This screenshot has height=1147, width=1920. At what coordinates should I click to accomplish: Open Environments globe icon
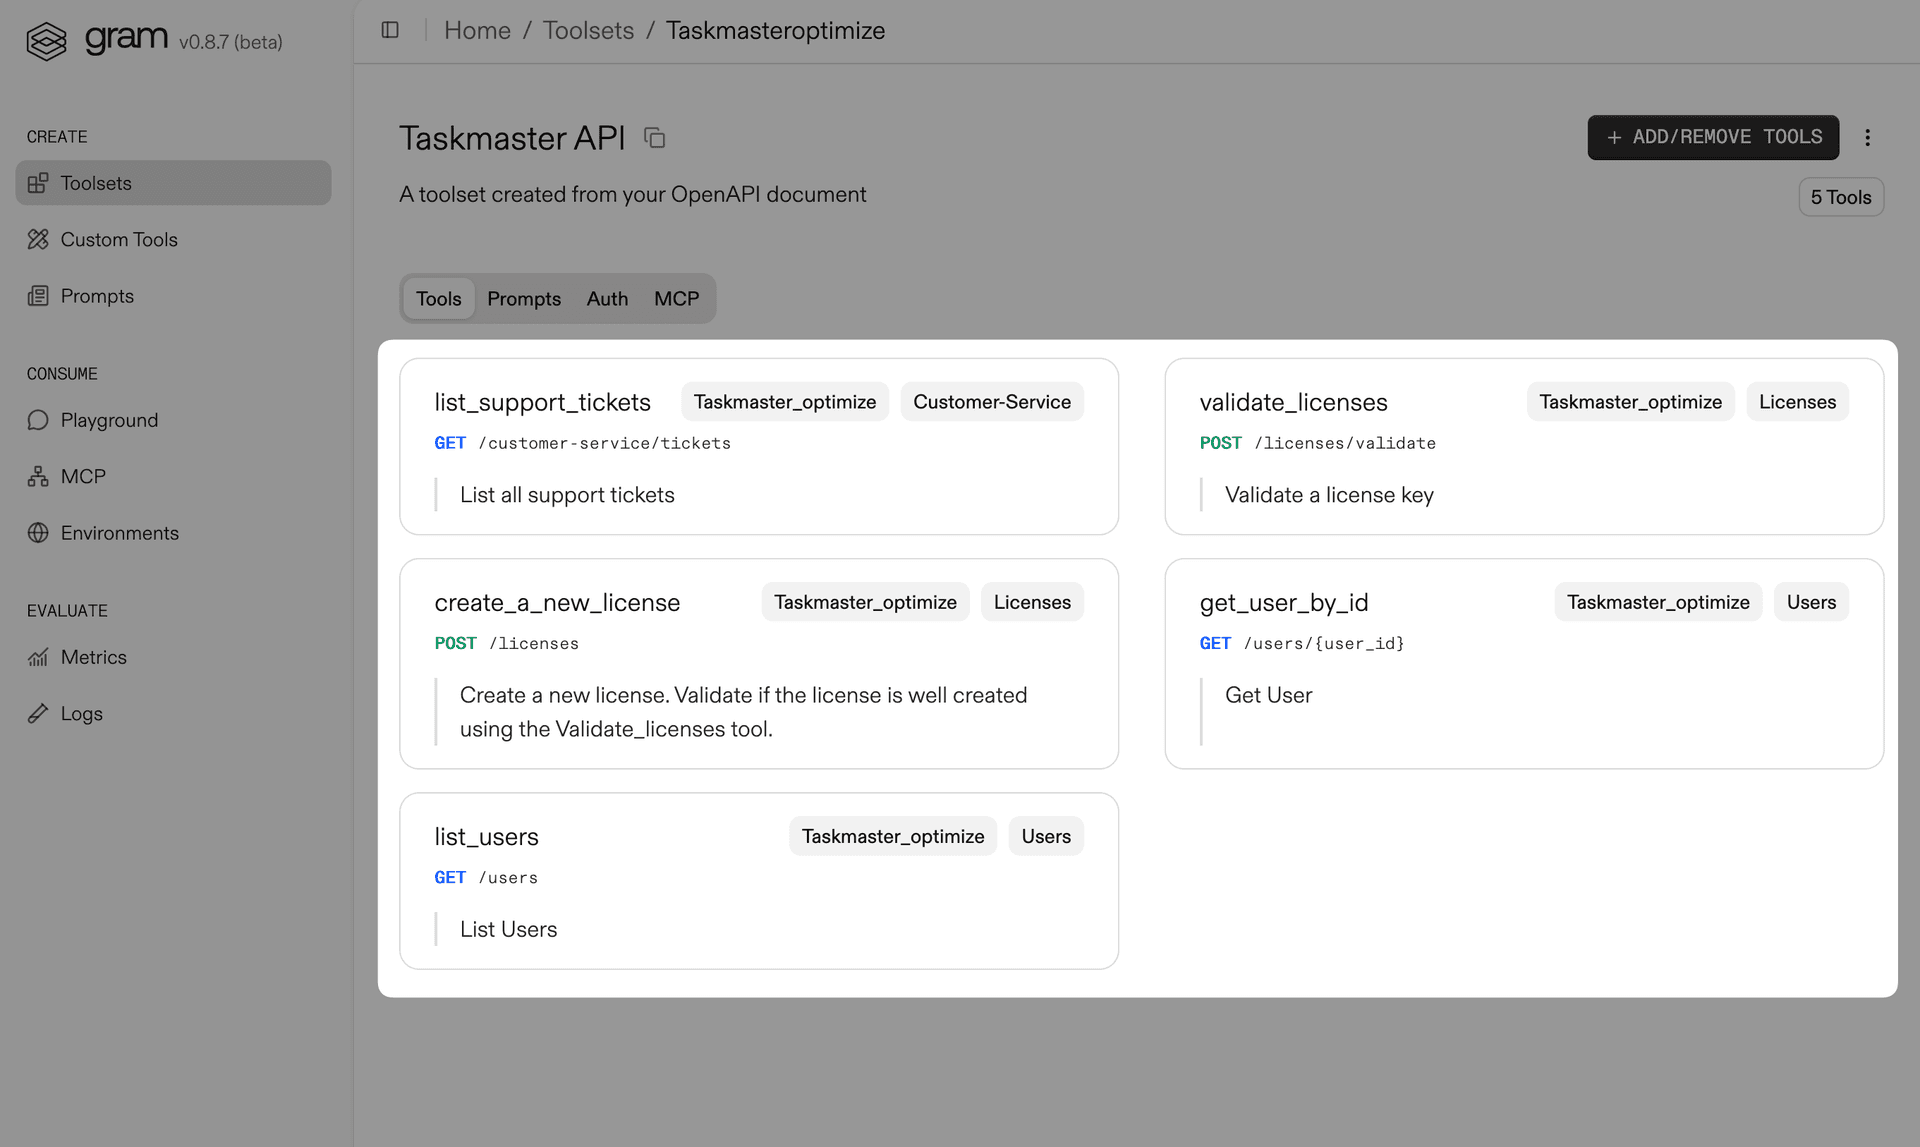click(x=38, y=533)
